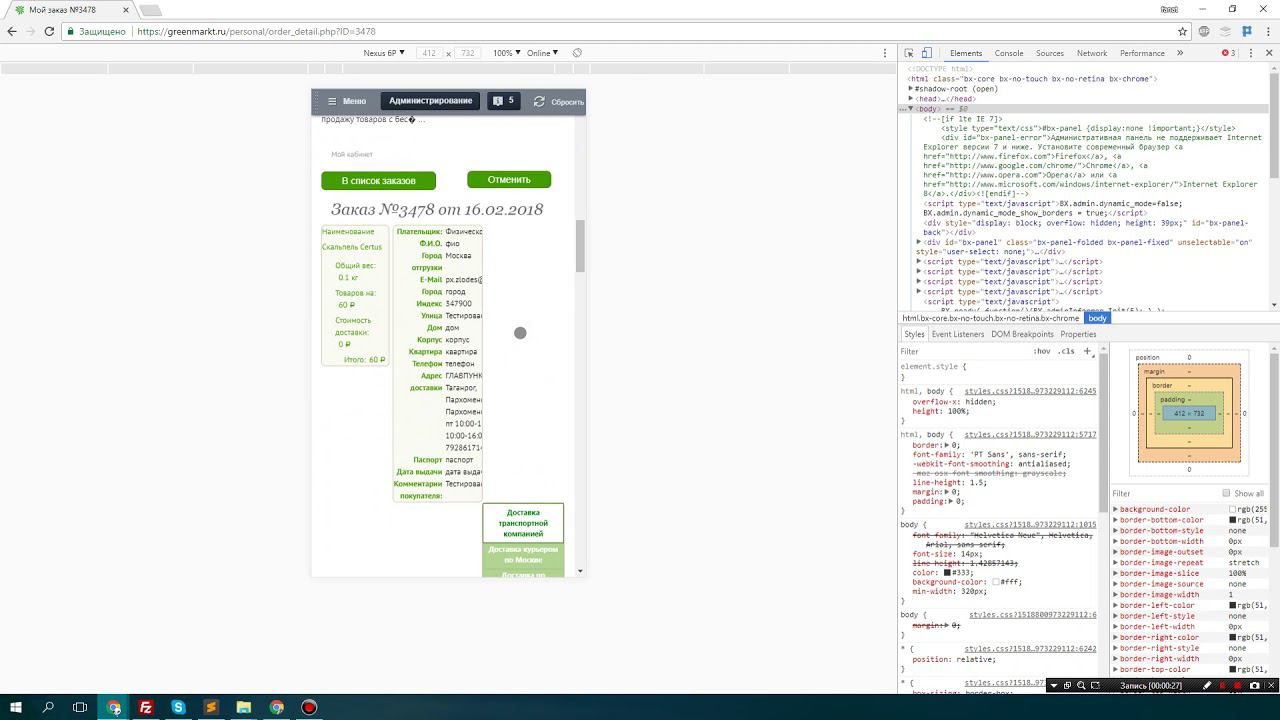Click the Мой кабинет breadcrumb link
1280x720 pixels.
[x=352, y=154]
